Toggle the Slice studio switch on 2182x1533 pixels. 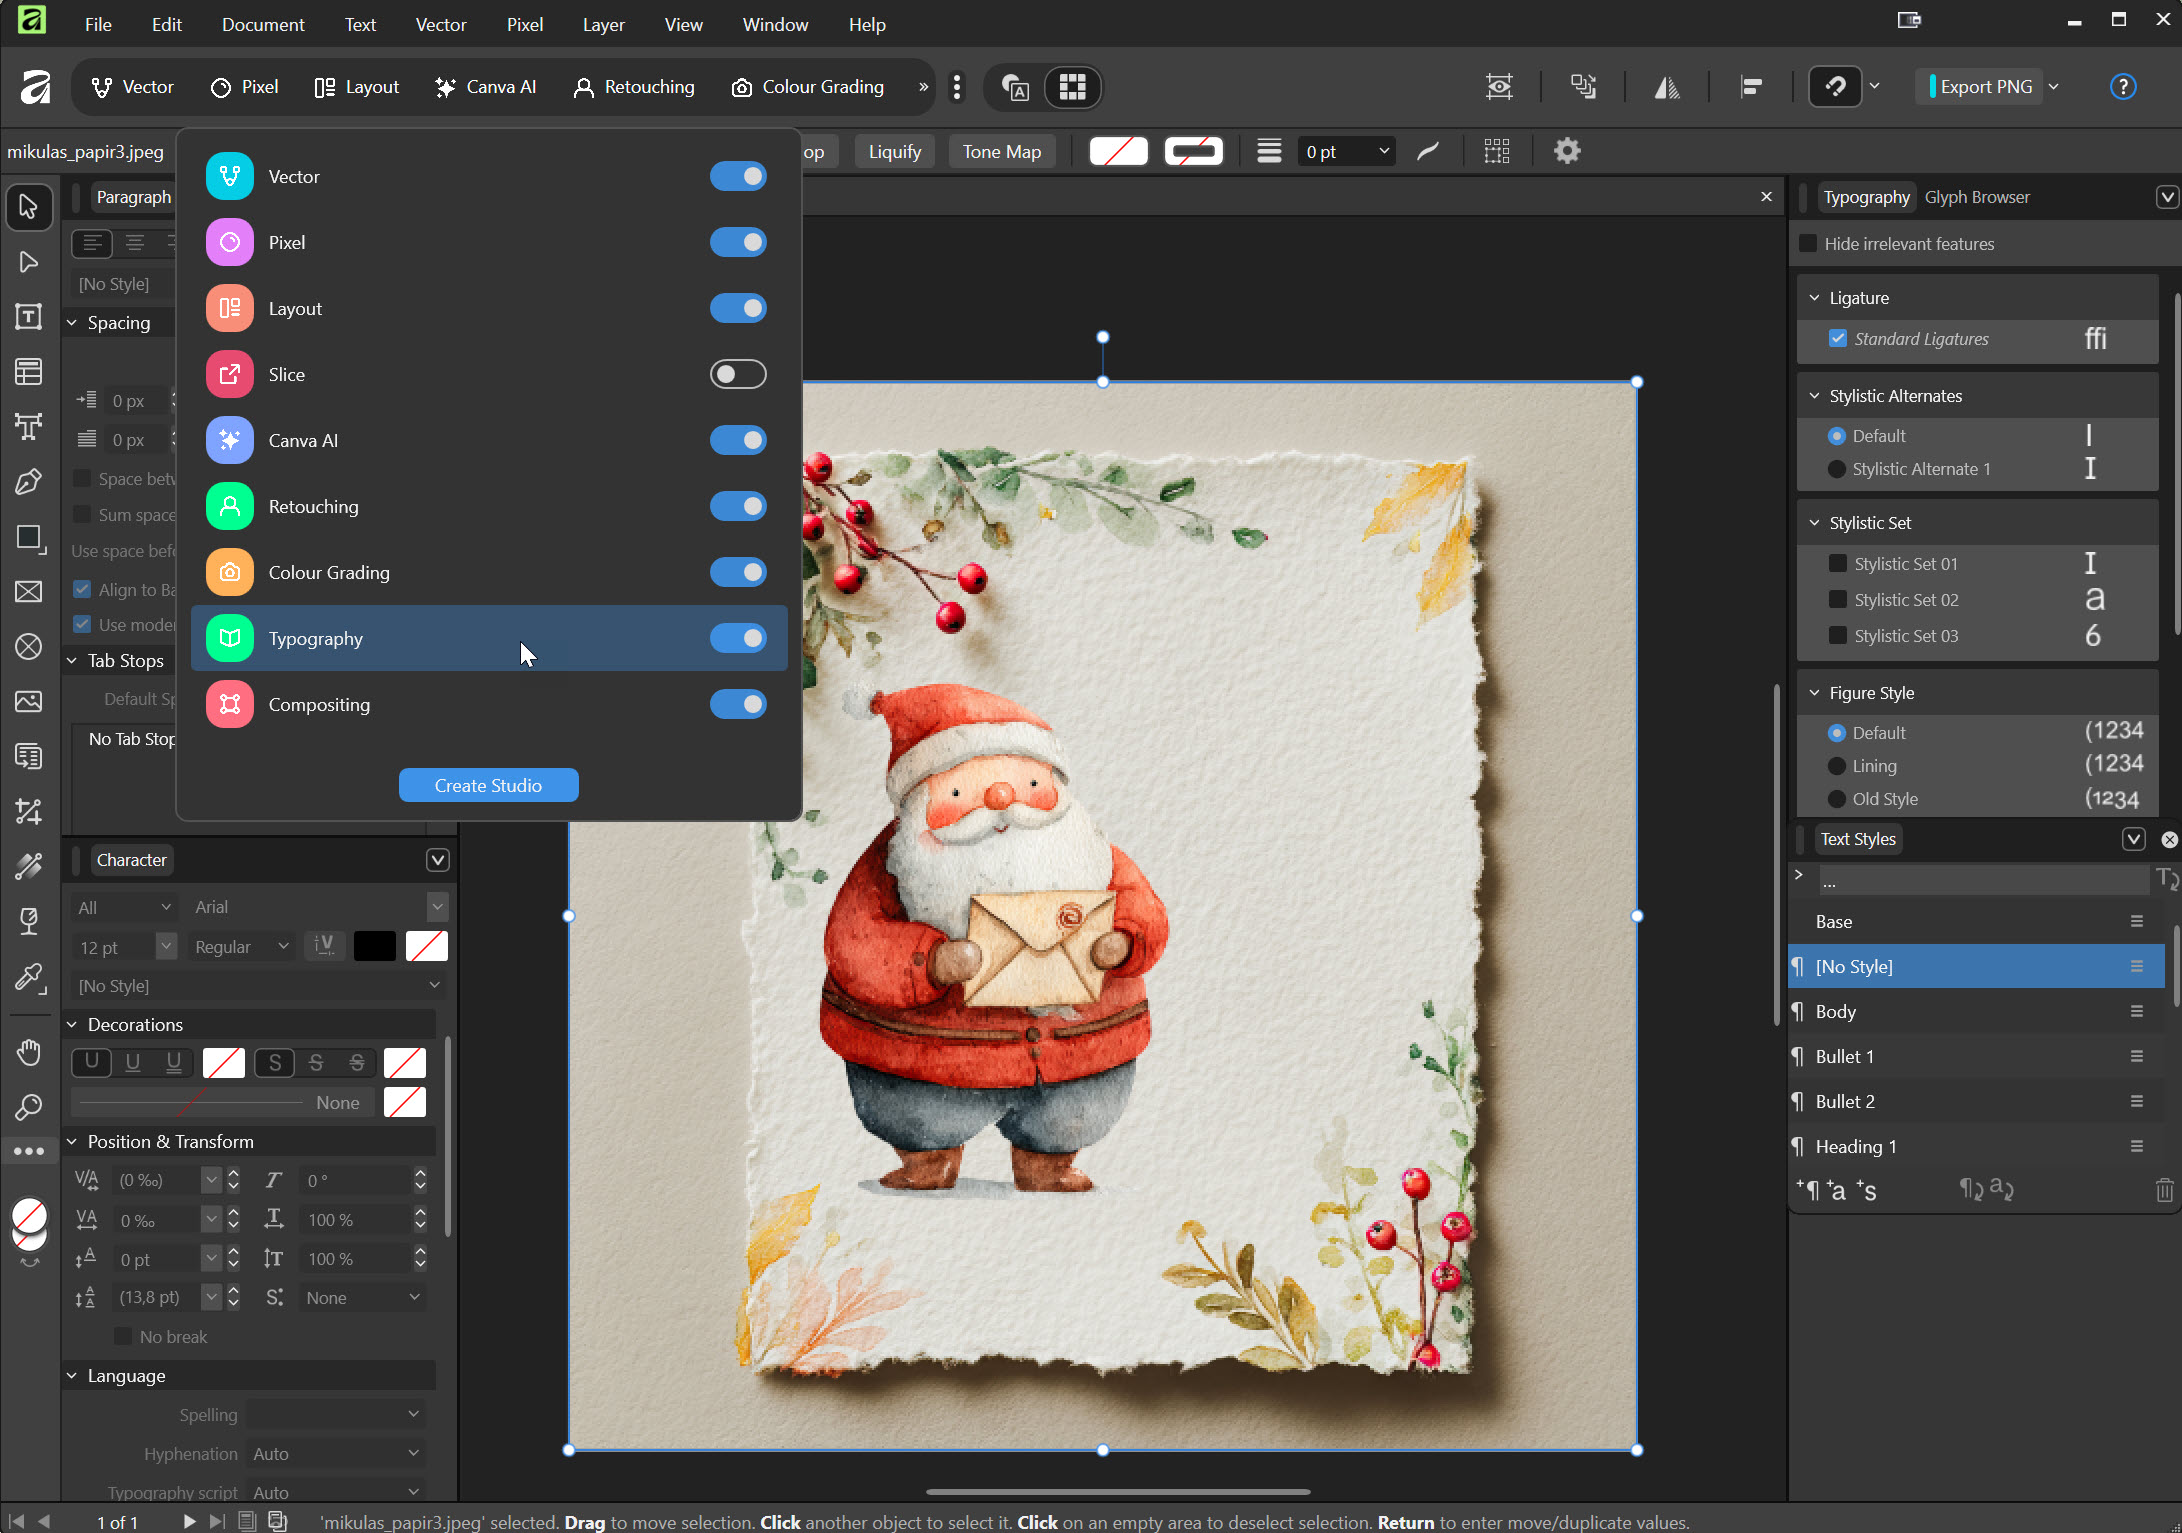tap(738, 374)
